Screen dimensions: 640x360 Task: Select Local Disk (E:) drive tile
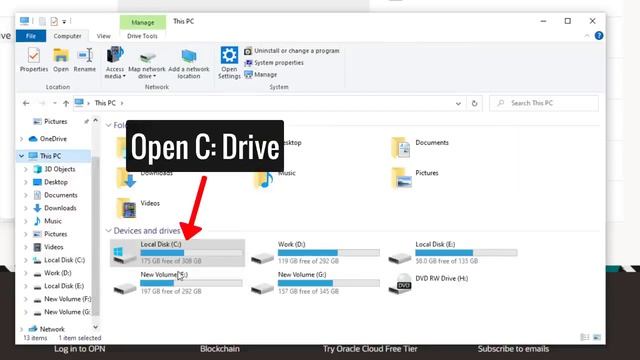point(453,253)
